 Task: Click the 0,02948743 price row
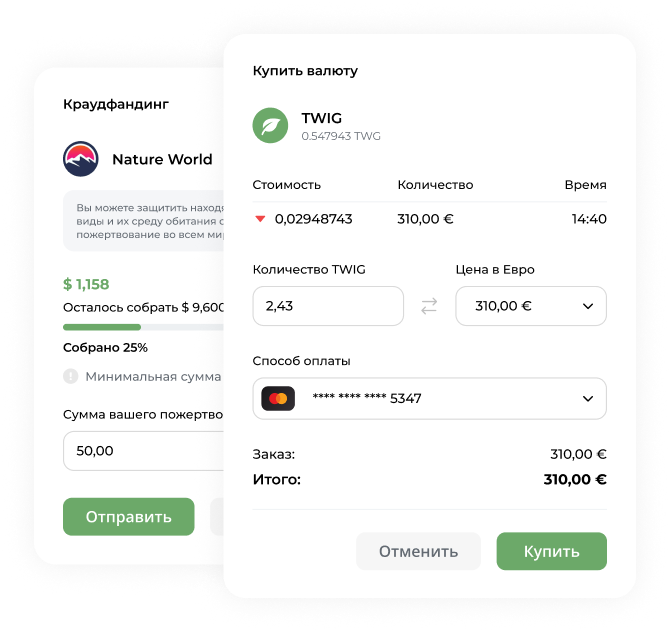pyautogui.click(x=429, y=219)
